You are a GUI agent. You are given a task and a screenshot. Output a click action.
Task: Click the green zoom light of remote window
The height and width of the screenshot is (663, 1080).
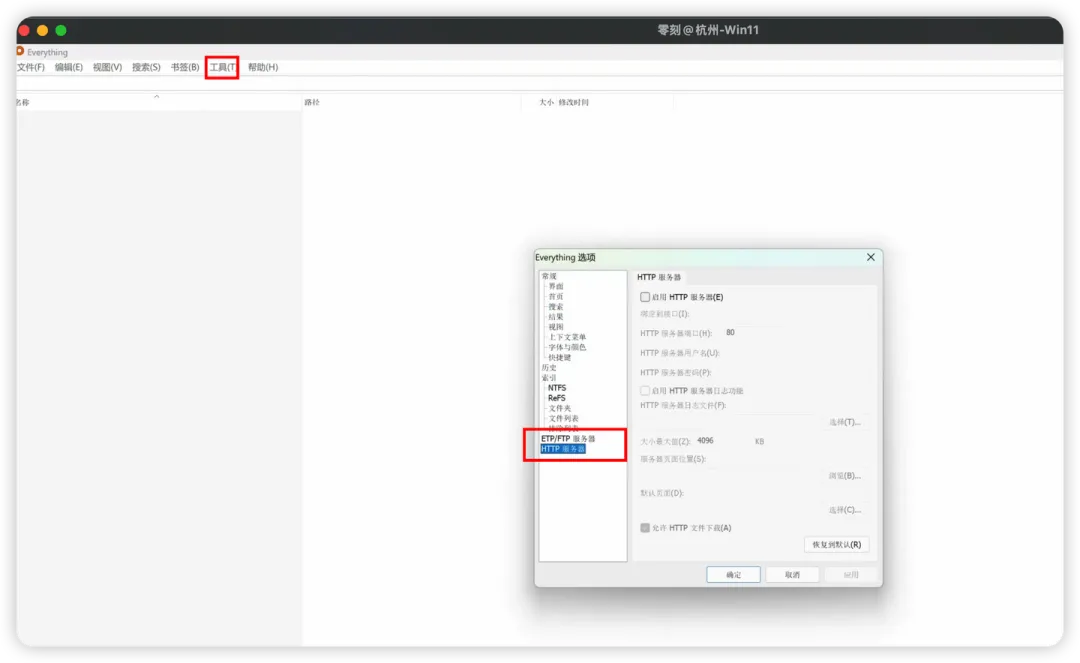[x=61, y=30]
